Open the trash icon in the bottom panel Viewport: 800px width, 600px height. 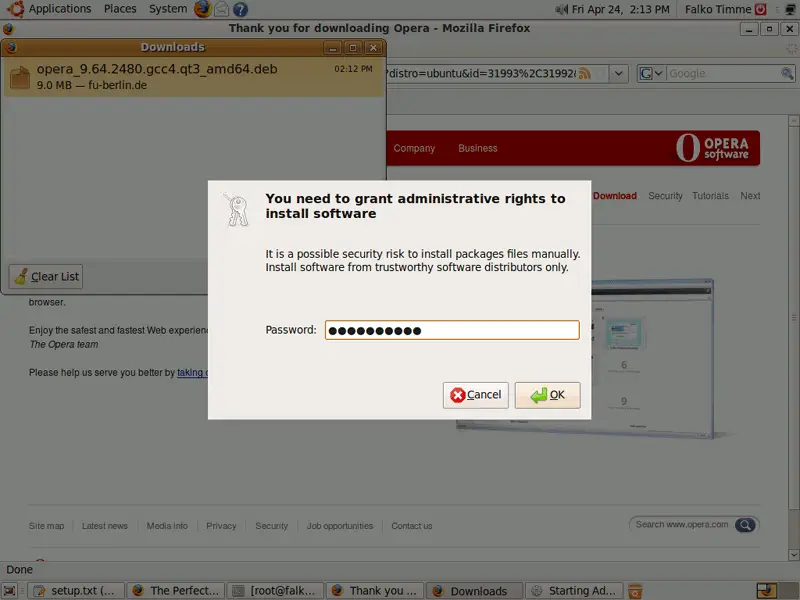click(x=635, y=591)
